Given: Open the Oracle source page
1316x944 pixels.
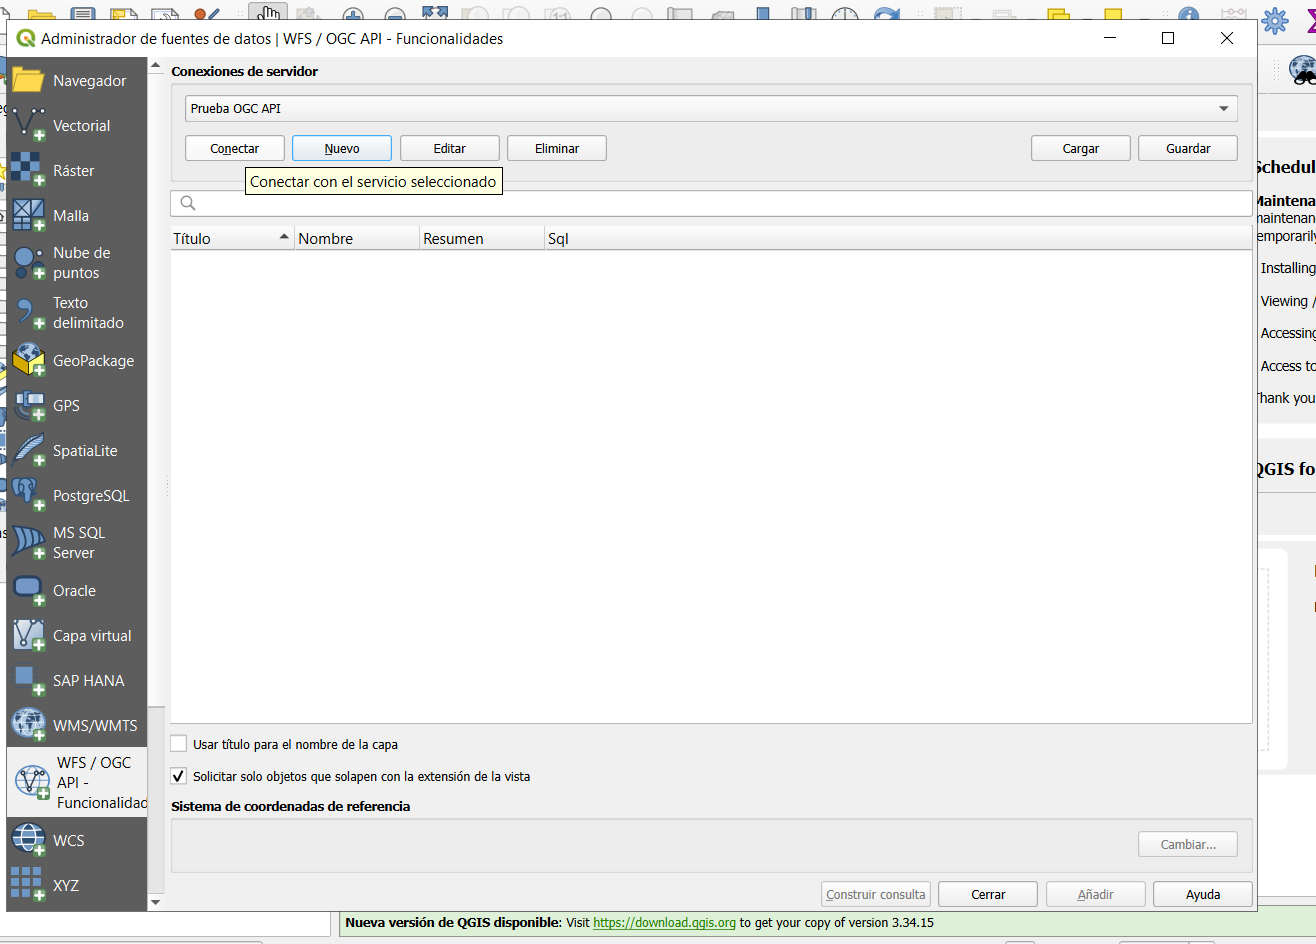Looking at the screenshot, I should [77, 591].
